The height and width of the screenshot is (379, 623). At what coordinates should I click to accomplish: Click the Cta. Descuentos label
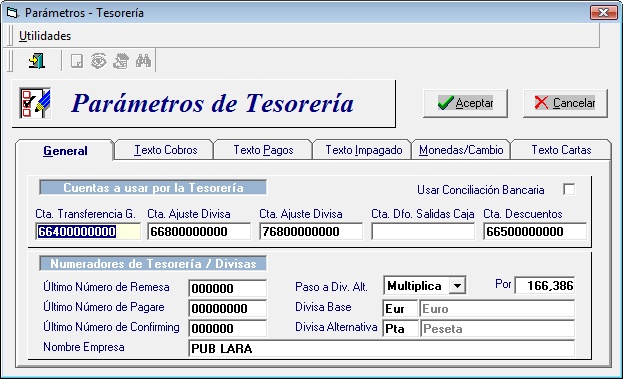(x=523, y=214)
